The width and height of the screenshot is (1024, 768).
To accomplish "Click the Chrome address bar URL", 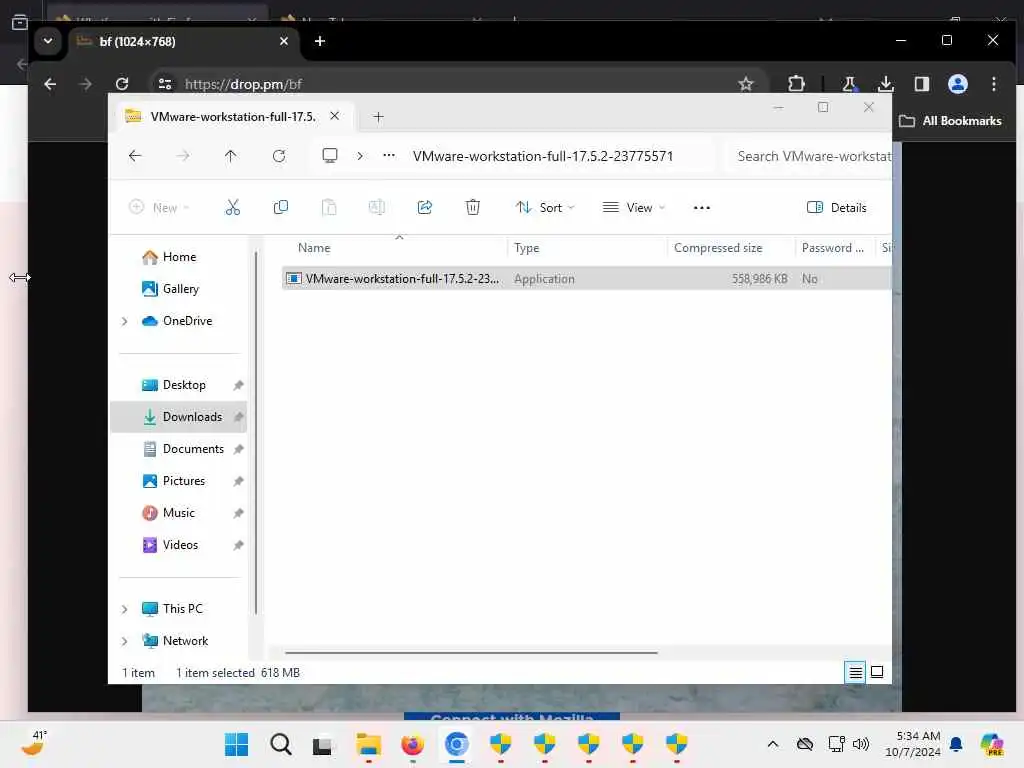I will pos(243,84).
